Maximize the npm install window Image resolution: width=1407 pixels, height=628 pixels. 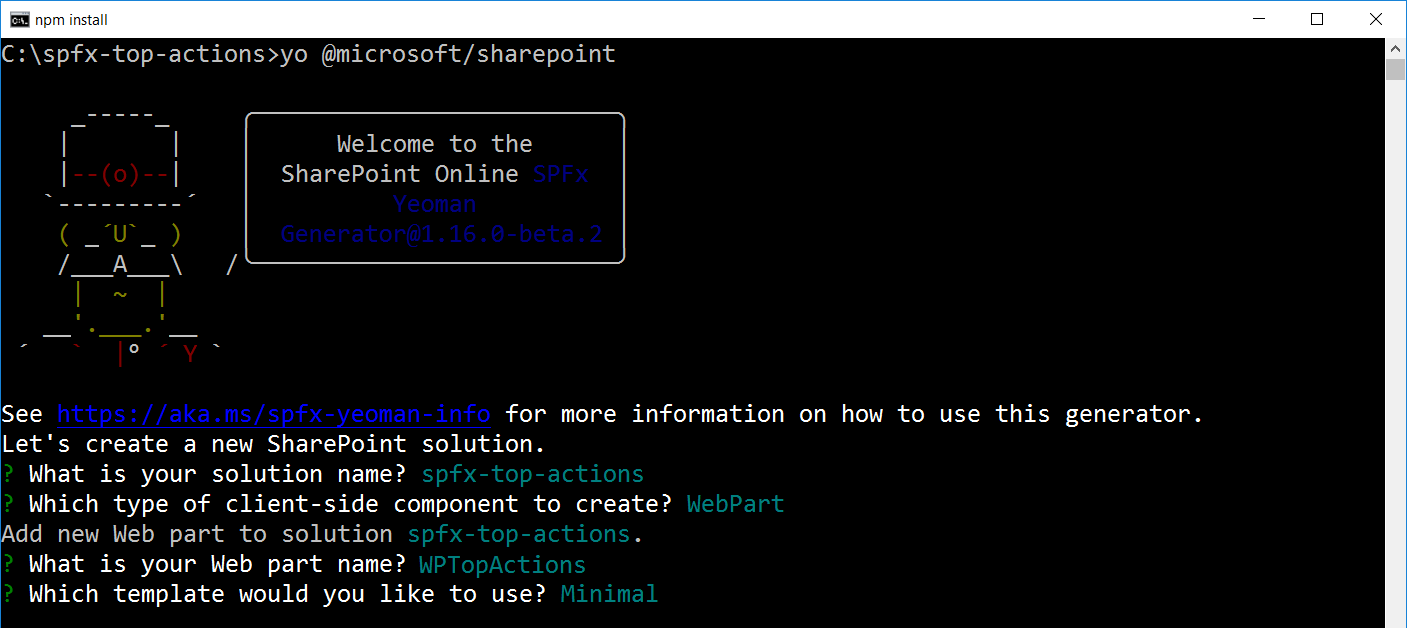point(1317,19)
